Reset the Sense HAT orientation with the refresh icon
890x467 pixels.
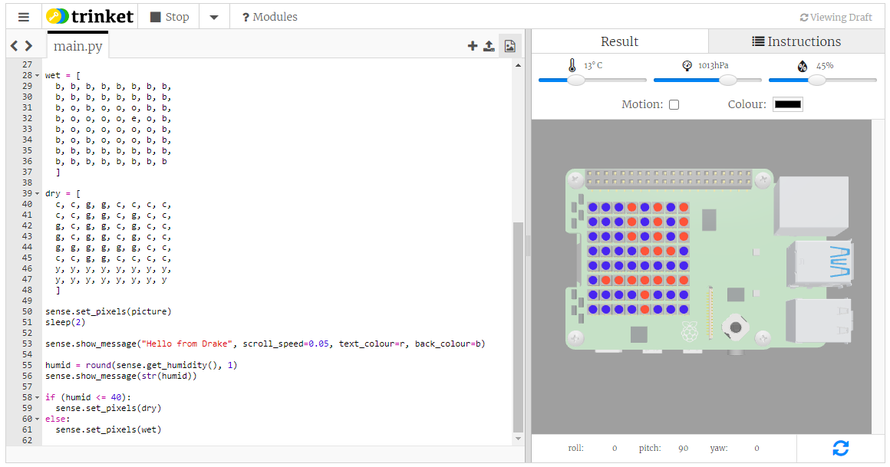(840, 448)
